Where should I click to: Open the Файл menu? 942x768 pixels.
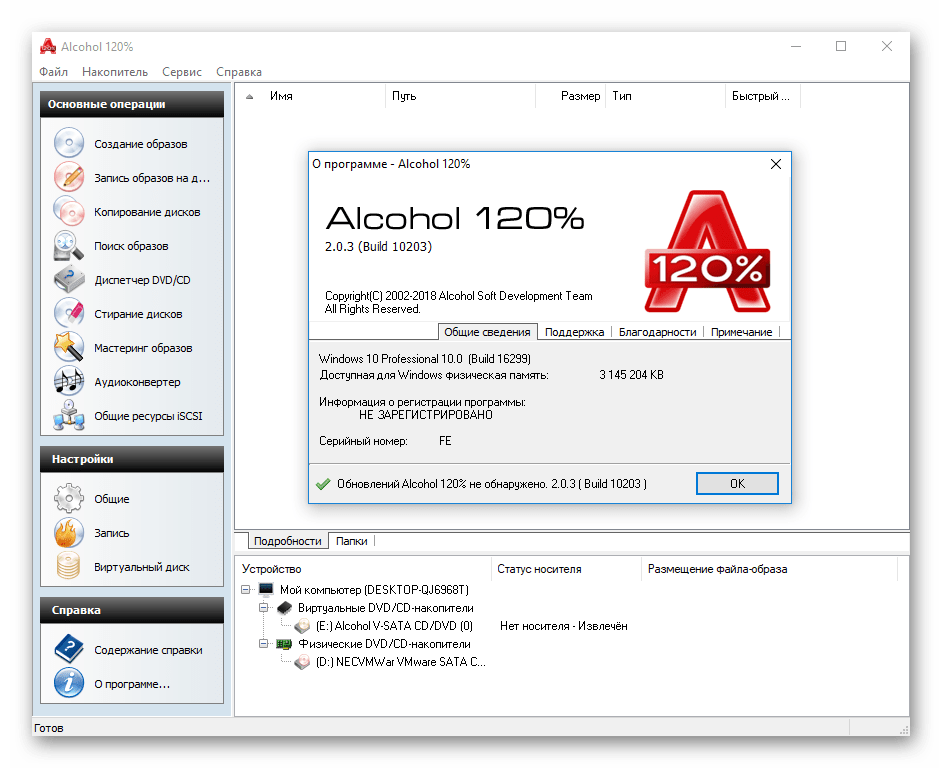pyautogui.click(x=53, y=72)
